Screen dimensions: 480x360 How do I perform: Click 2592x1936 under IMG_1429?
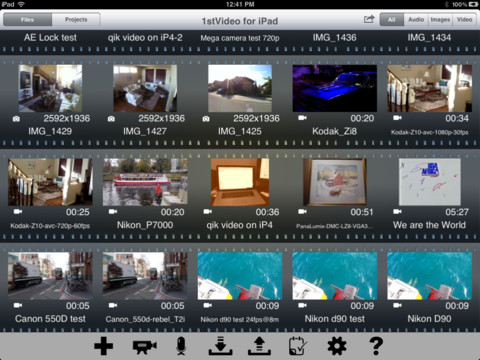67,118
